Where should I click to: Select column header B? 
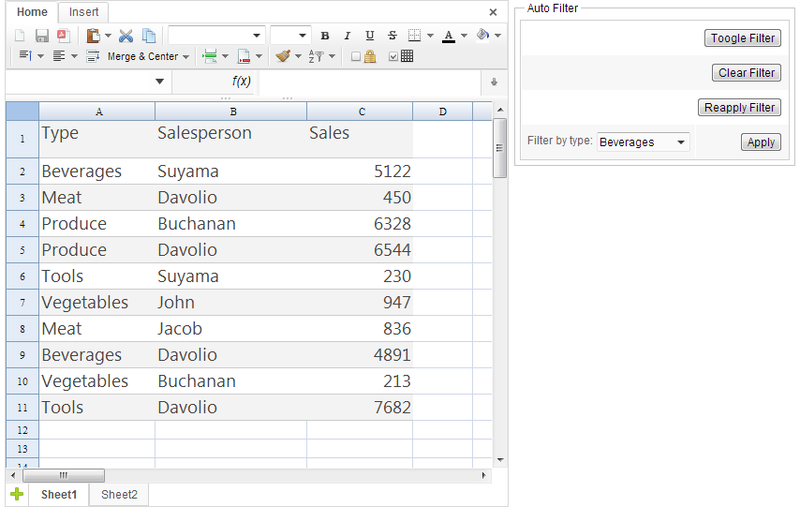click(232, 111)
